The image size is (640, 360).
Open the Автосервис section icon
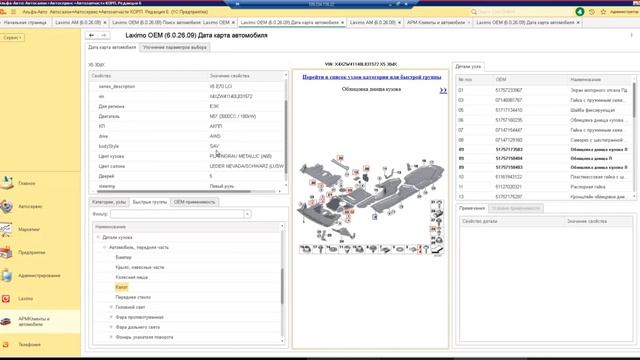(7, 206)
